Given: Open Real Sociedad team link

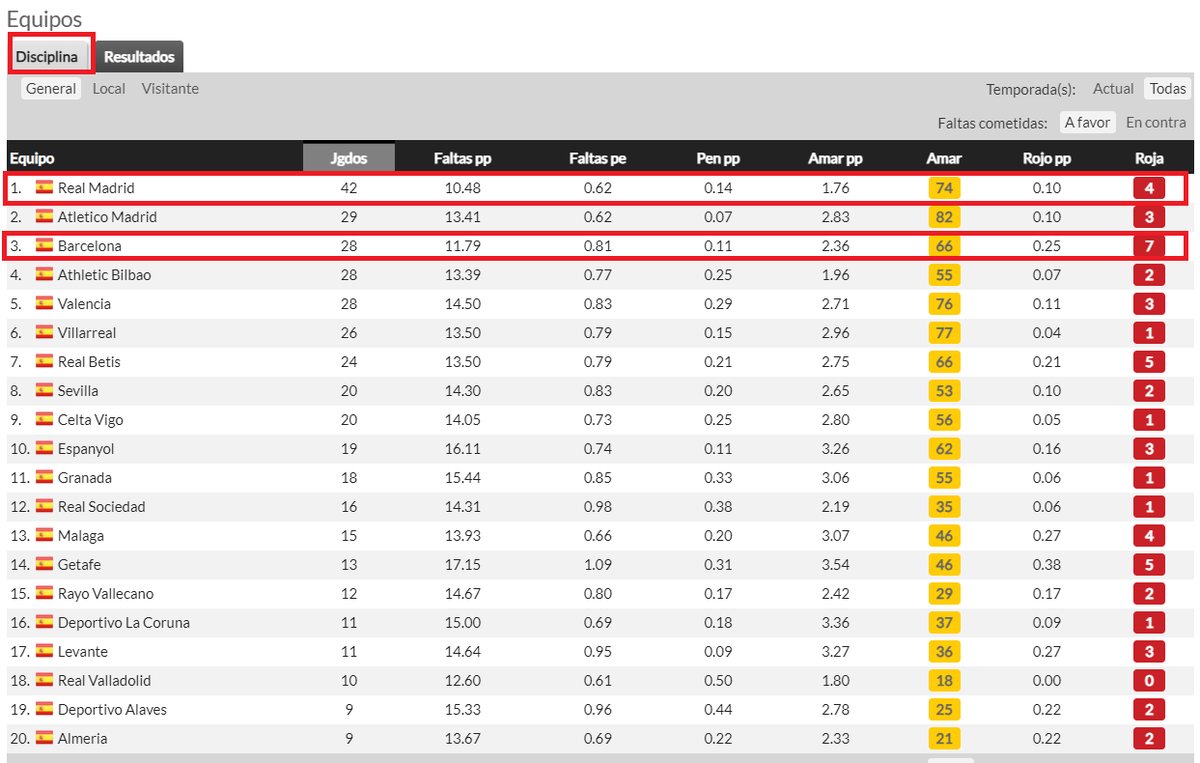Looking at the screenshot, I should tap(101, 507).
